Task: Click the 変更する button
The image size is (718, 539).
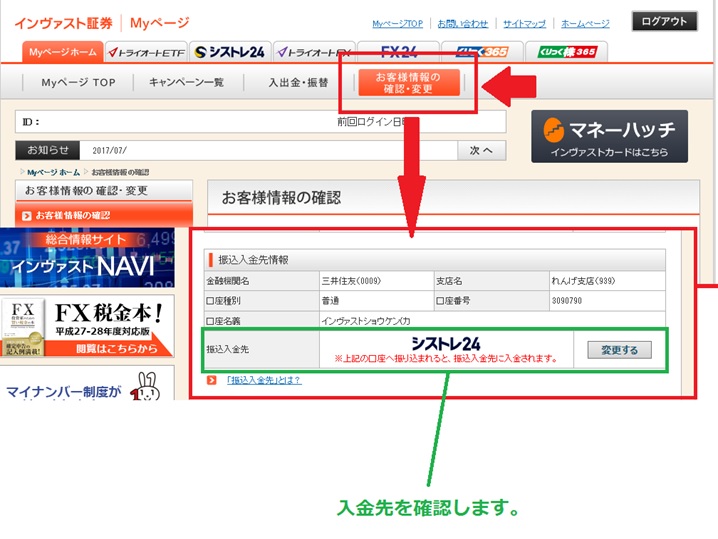Action: 619,350
